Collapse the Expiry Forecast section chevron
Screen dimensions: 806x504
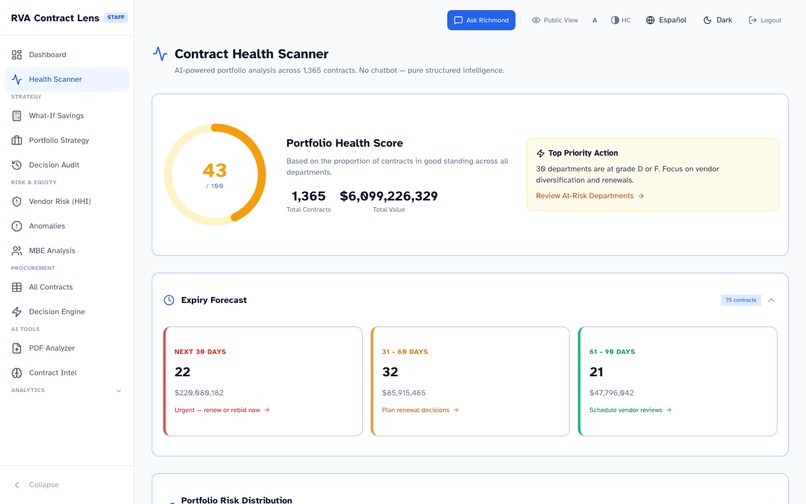771,300
